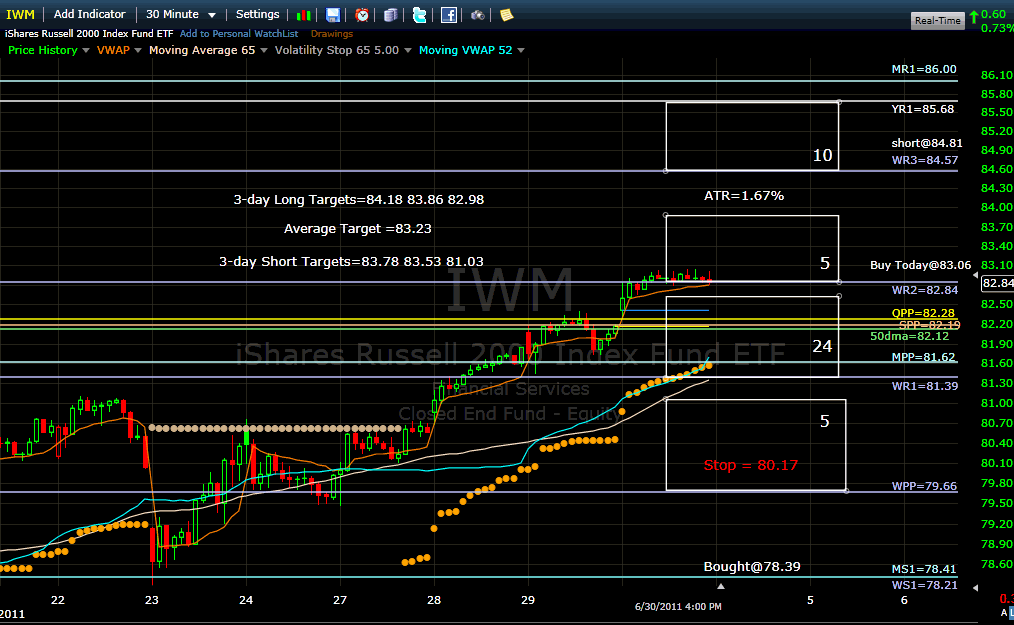Click the 3-day Long Targets annotation text
This screenshot has height=625, width=1014.
[359, 200]
